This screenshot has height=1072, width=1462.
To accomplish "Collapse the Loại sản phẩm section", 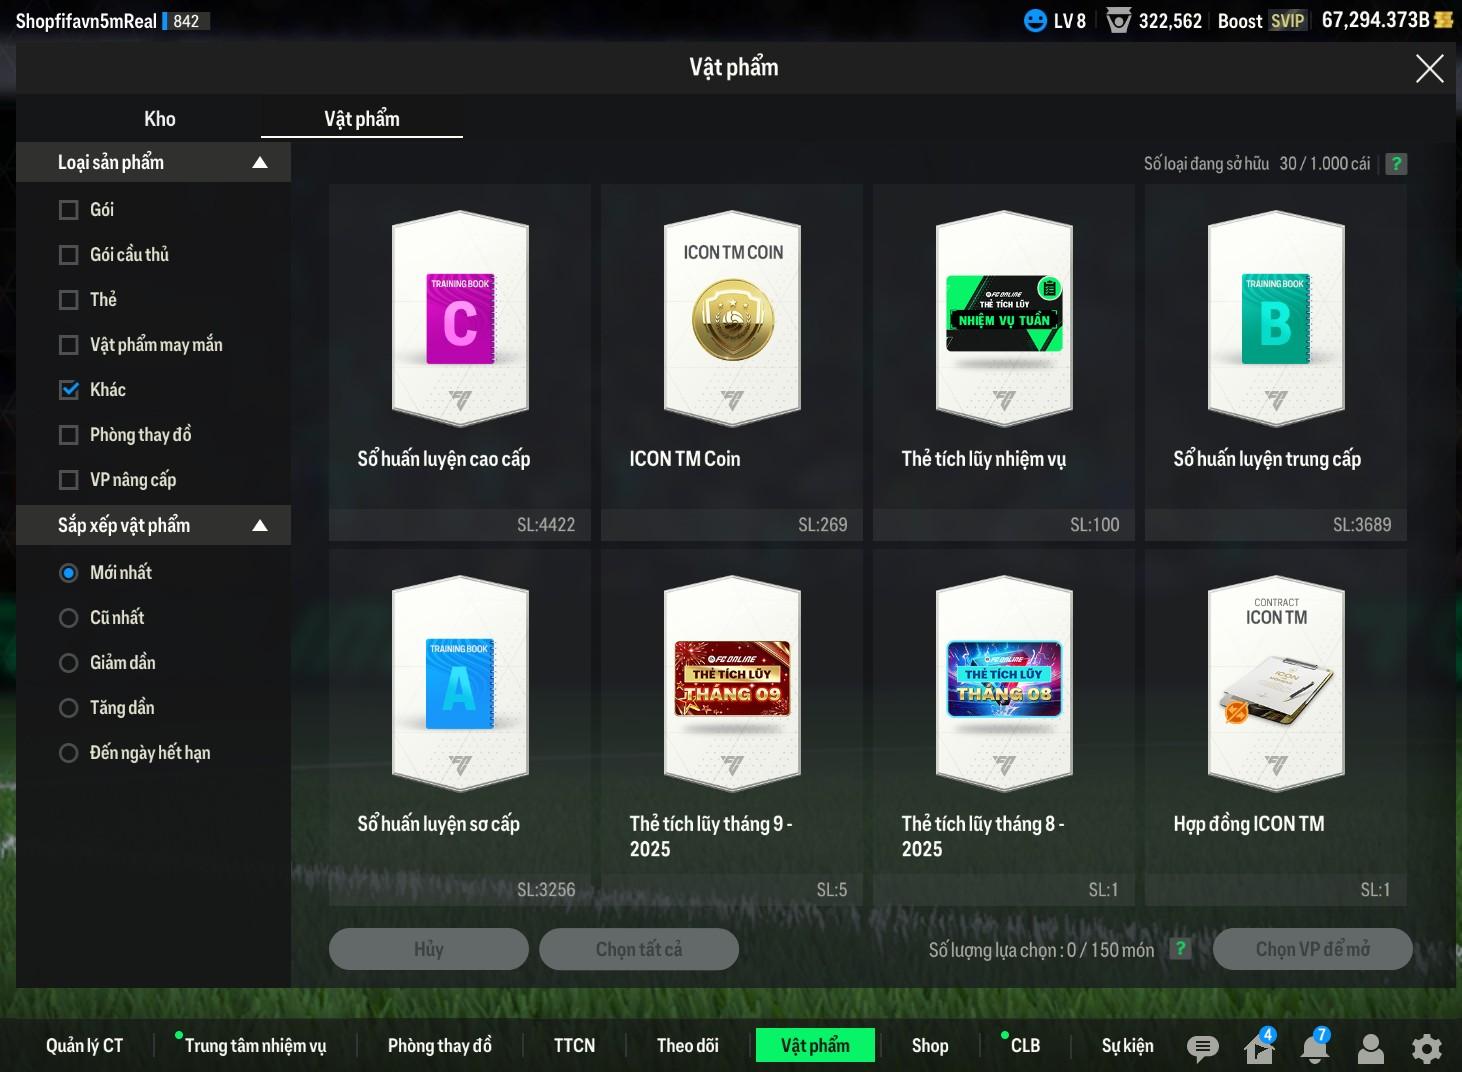I will point(260,163).
